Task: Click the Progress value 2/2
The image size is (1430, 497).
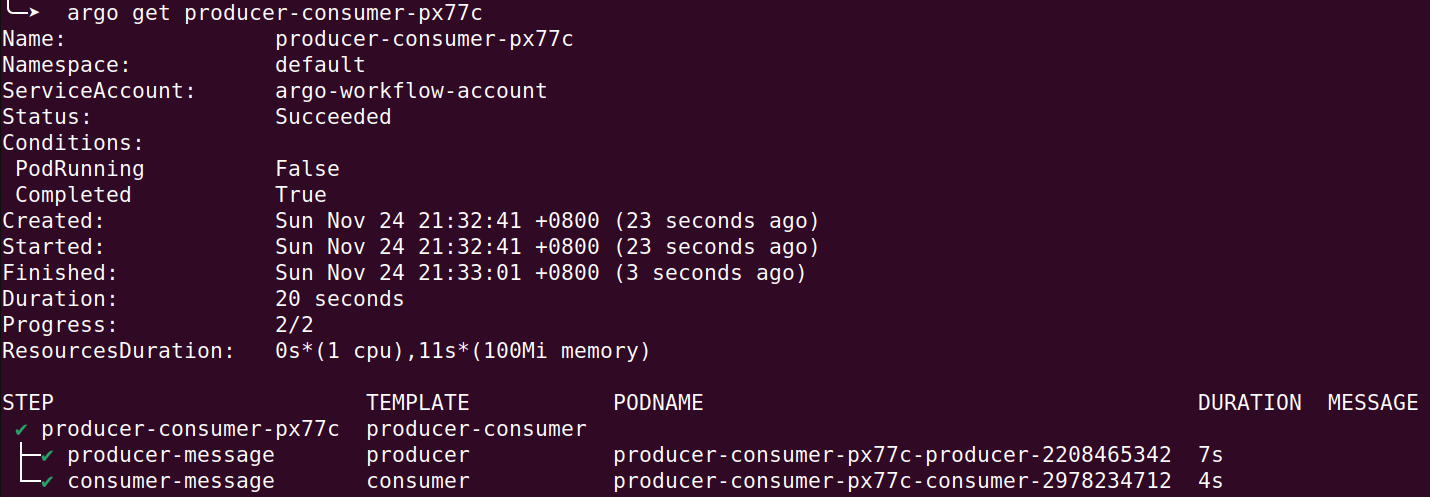Action: 294,325
